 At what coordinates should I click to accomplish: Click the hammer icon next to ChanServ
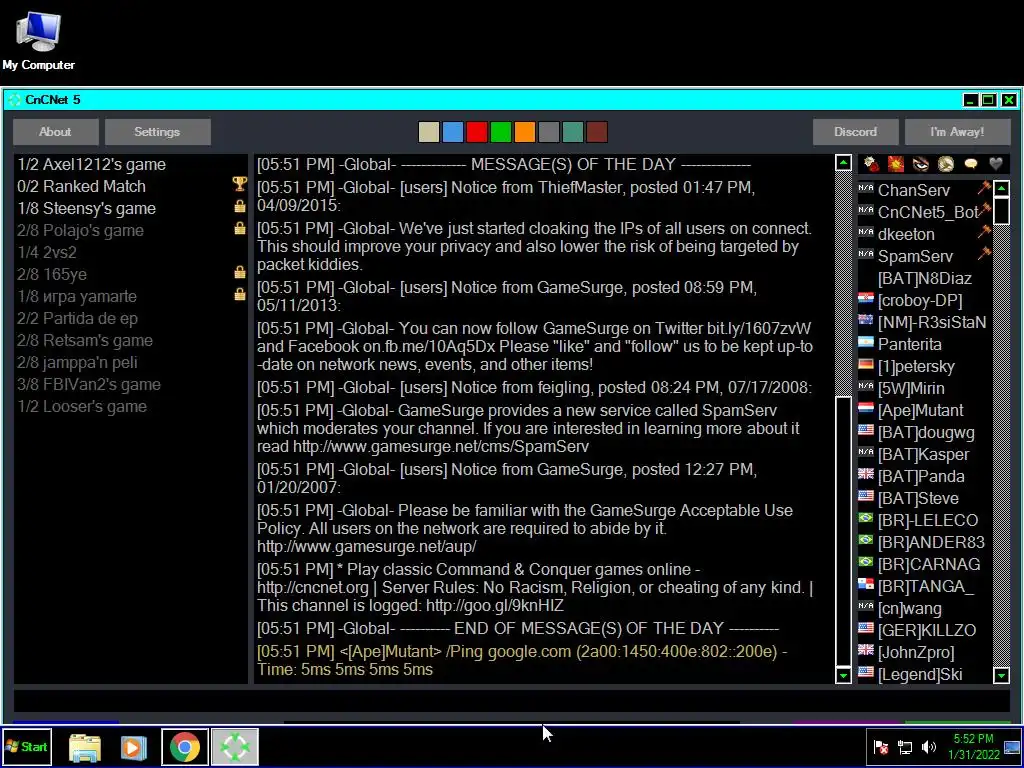point(984,188)
